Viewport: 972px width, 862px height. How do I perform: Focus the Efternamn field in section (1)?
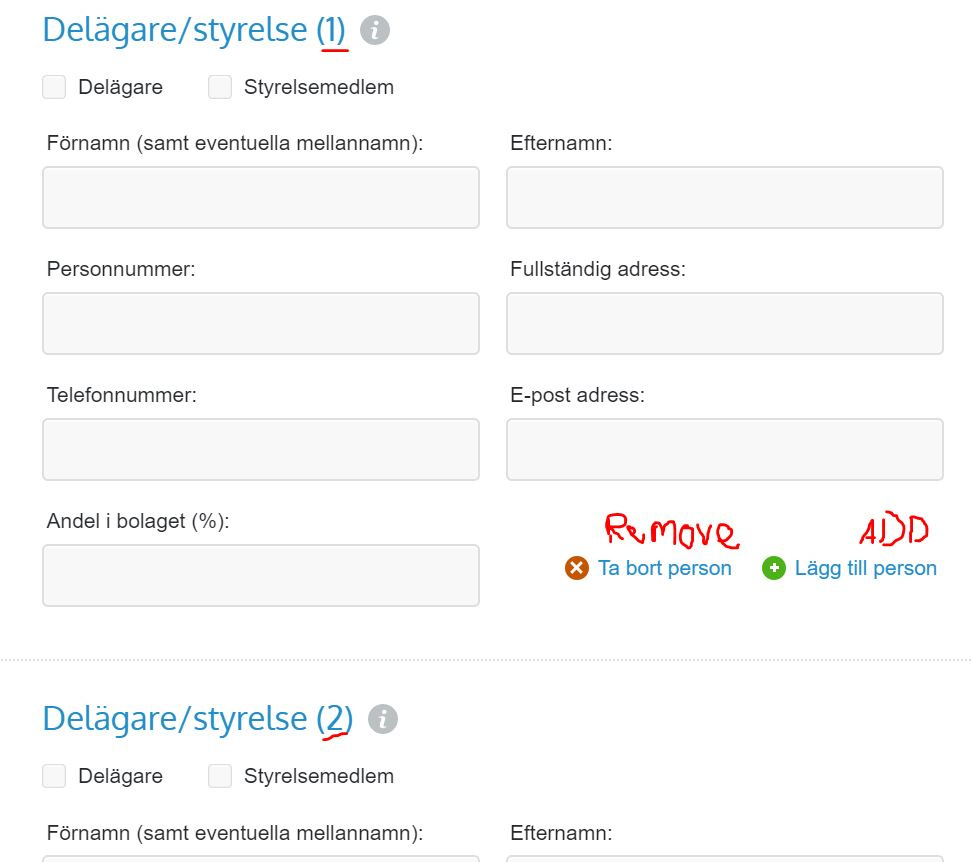click(725, 197)
